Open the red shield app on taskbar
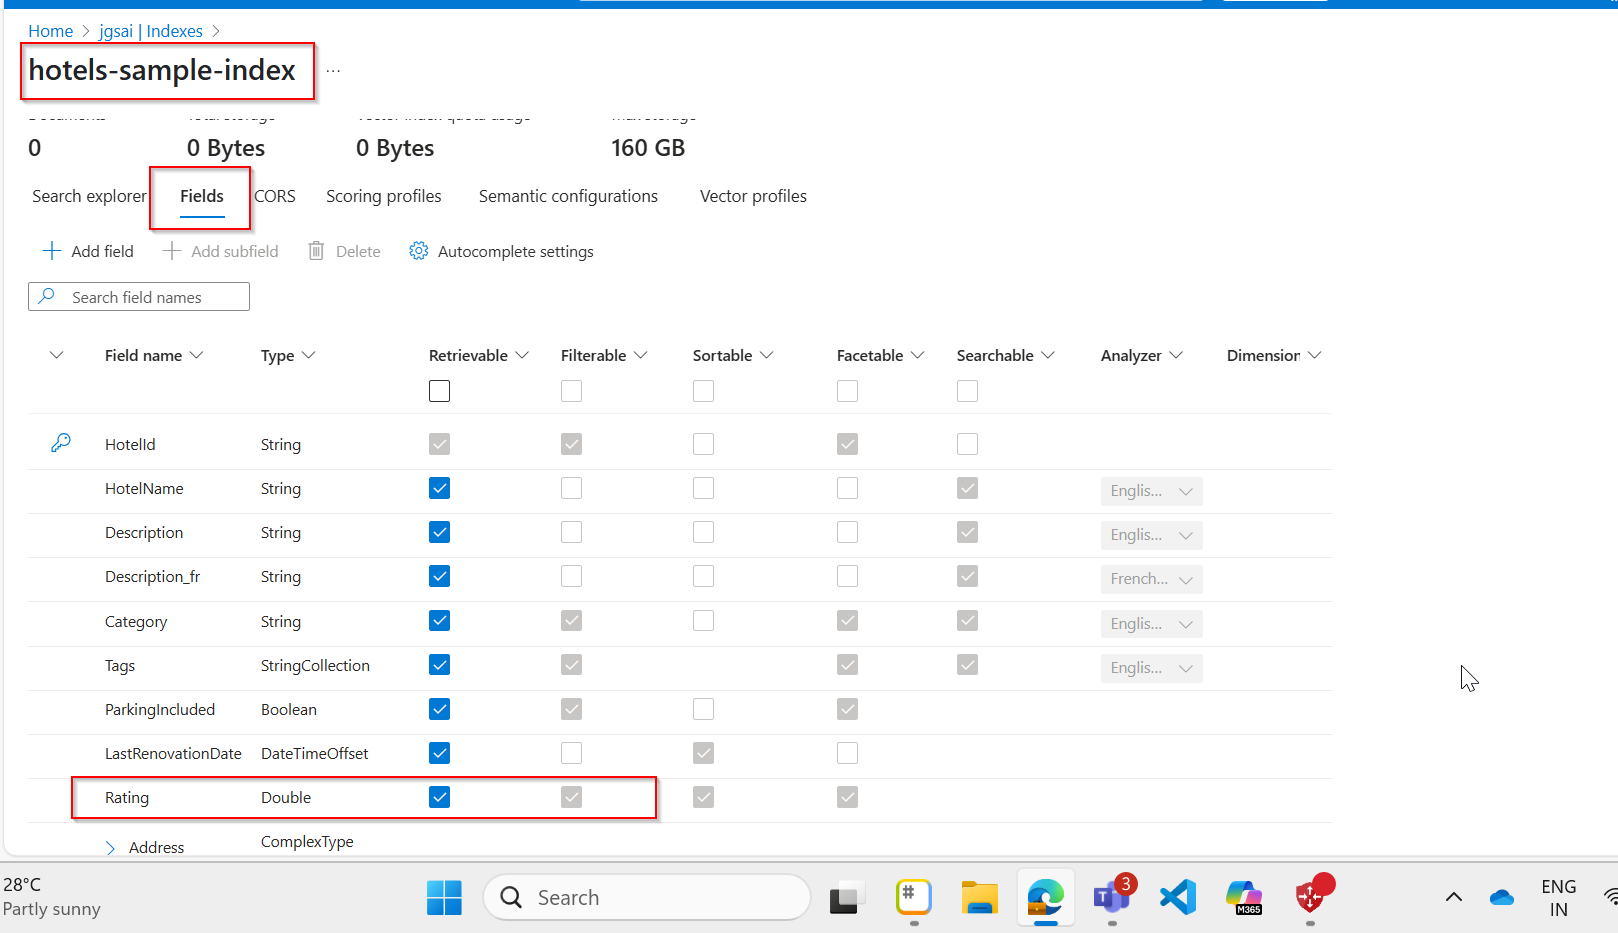1618x933 pixels. (x=1312, y=895)
